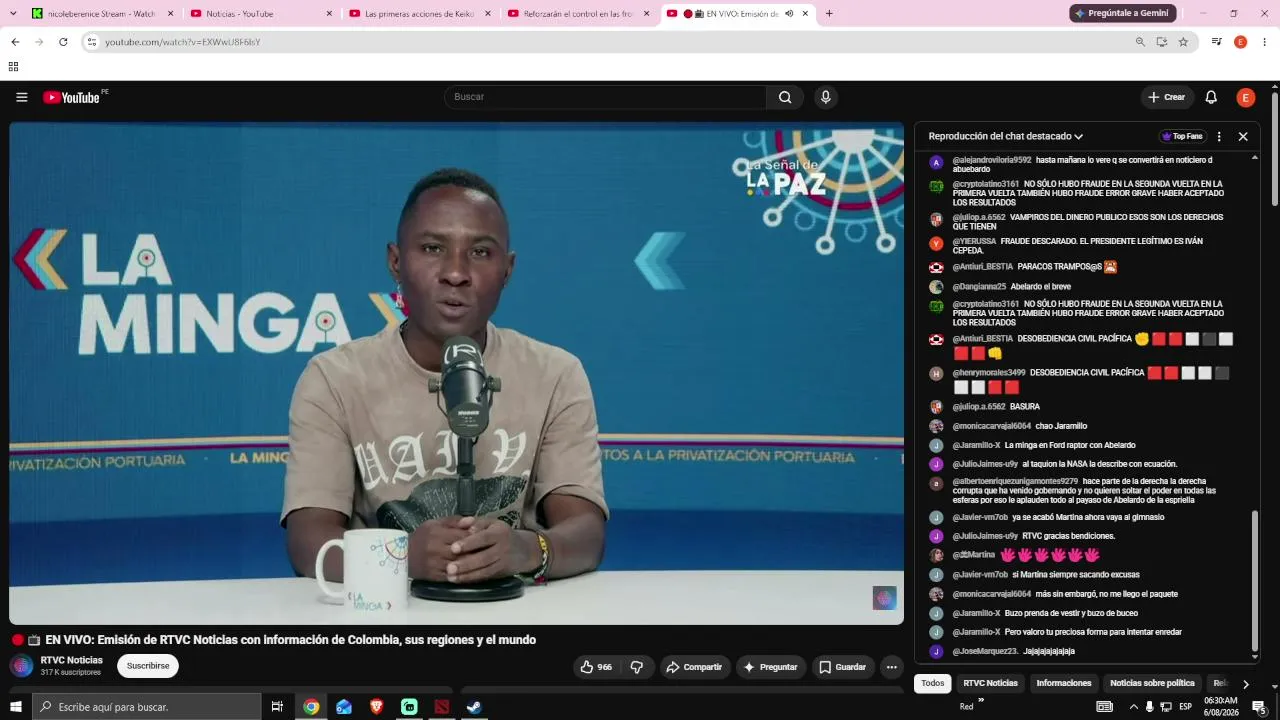Open Steam from the taskbar
The width and height of the screenshot is (1280, 720).
click(474, 707)
